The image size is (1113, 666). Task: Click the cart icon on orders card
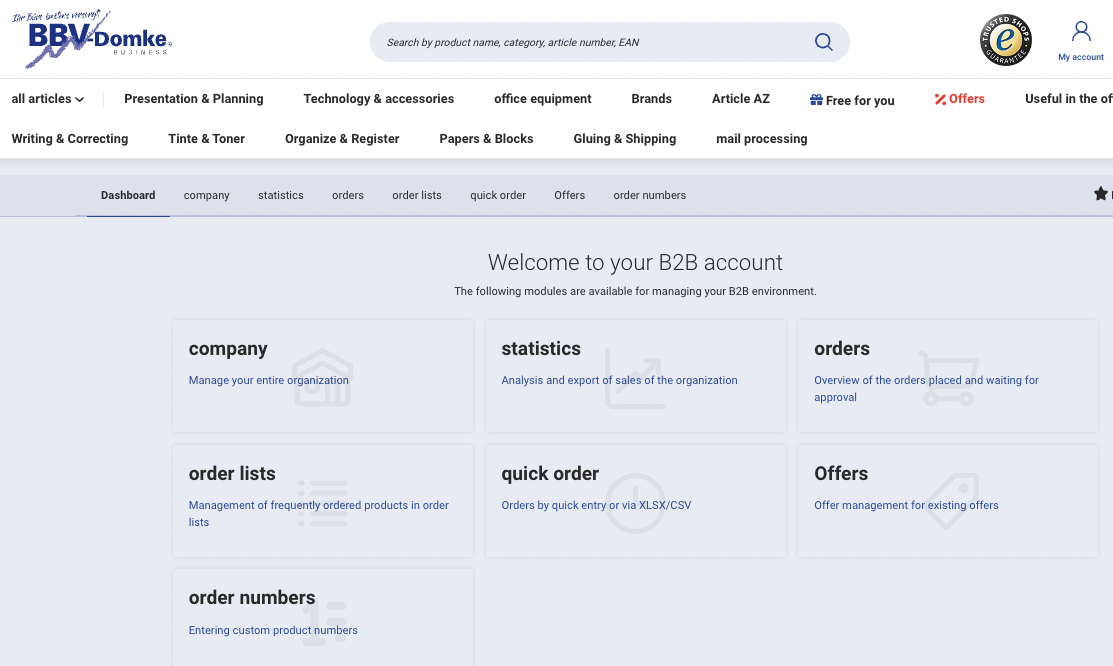pyautogui.click(x=948, y=378)
